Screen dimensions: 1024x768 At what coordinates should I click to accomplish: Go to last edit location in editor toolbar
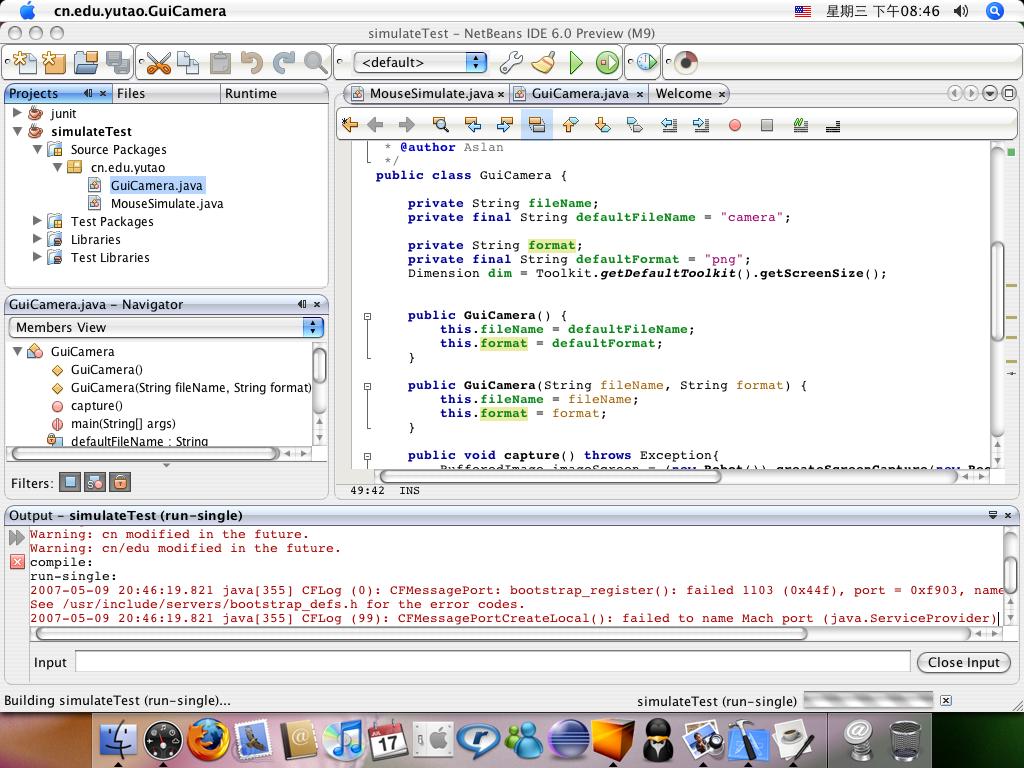pyautogui.click(x=350, y=125)
